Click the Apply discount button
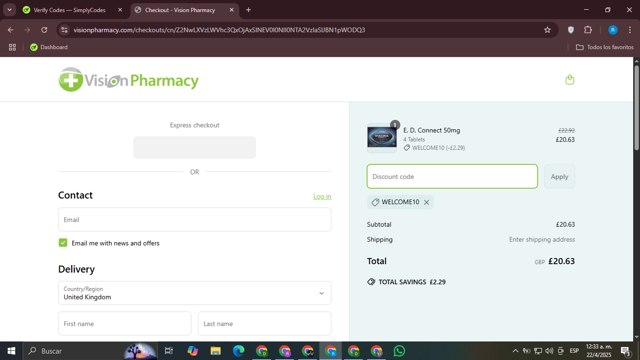The width and height of the screenshot is (640, 360). pos(559,176)
